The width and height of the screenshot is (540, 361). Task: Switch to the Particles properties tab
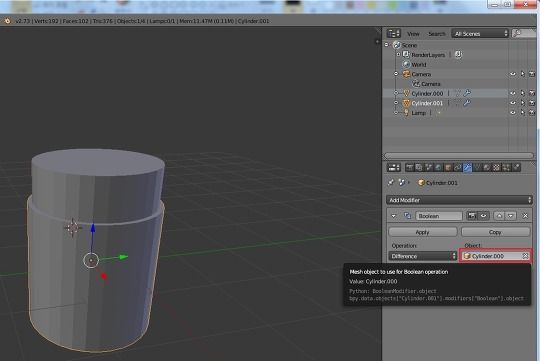(x=506, y=167)
